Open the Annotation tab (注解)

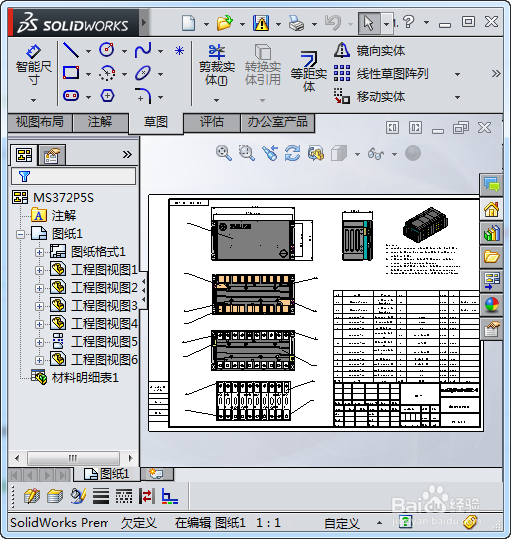coord(100,122)
